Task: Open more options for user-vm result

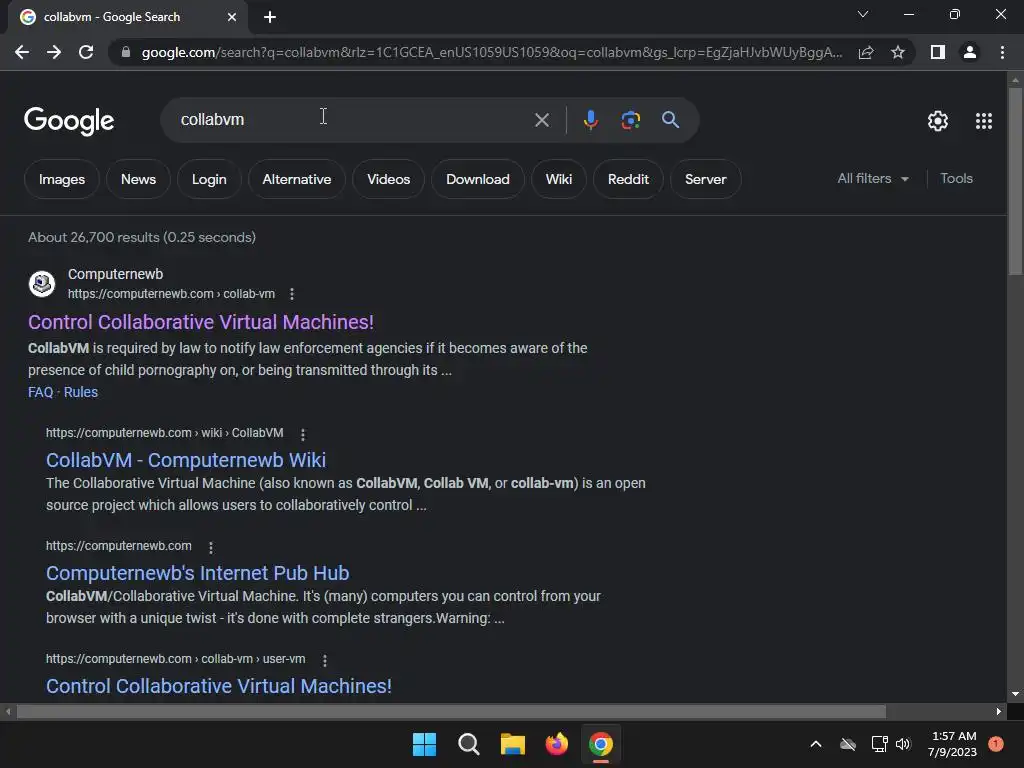Action: pos(325,660)
